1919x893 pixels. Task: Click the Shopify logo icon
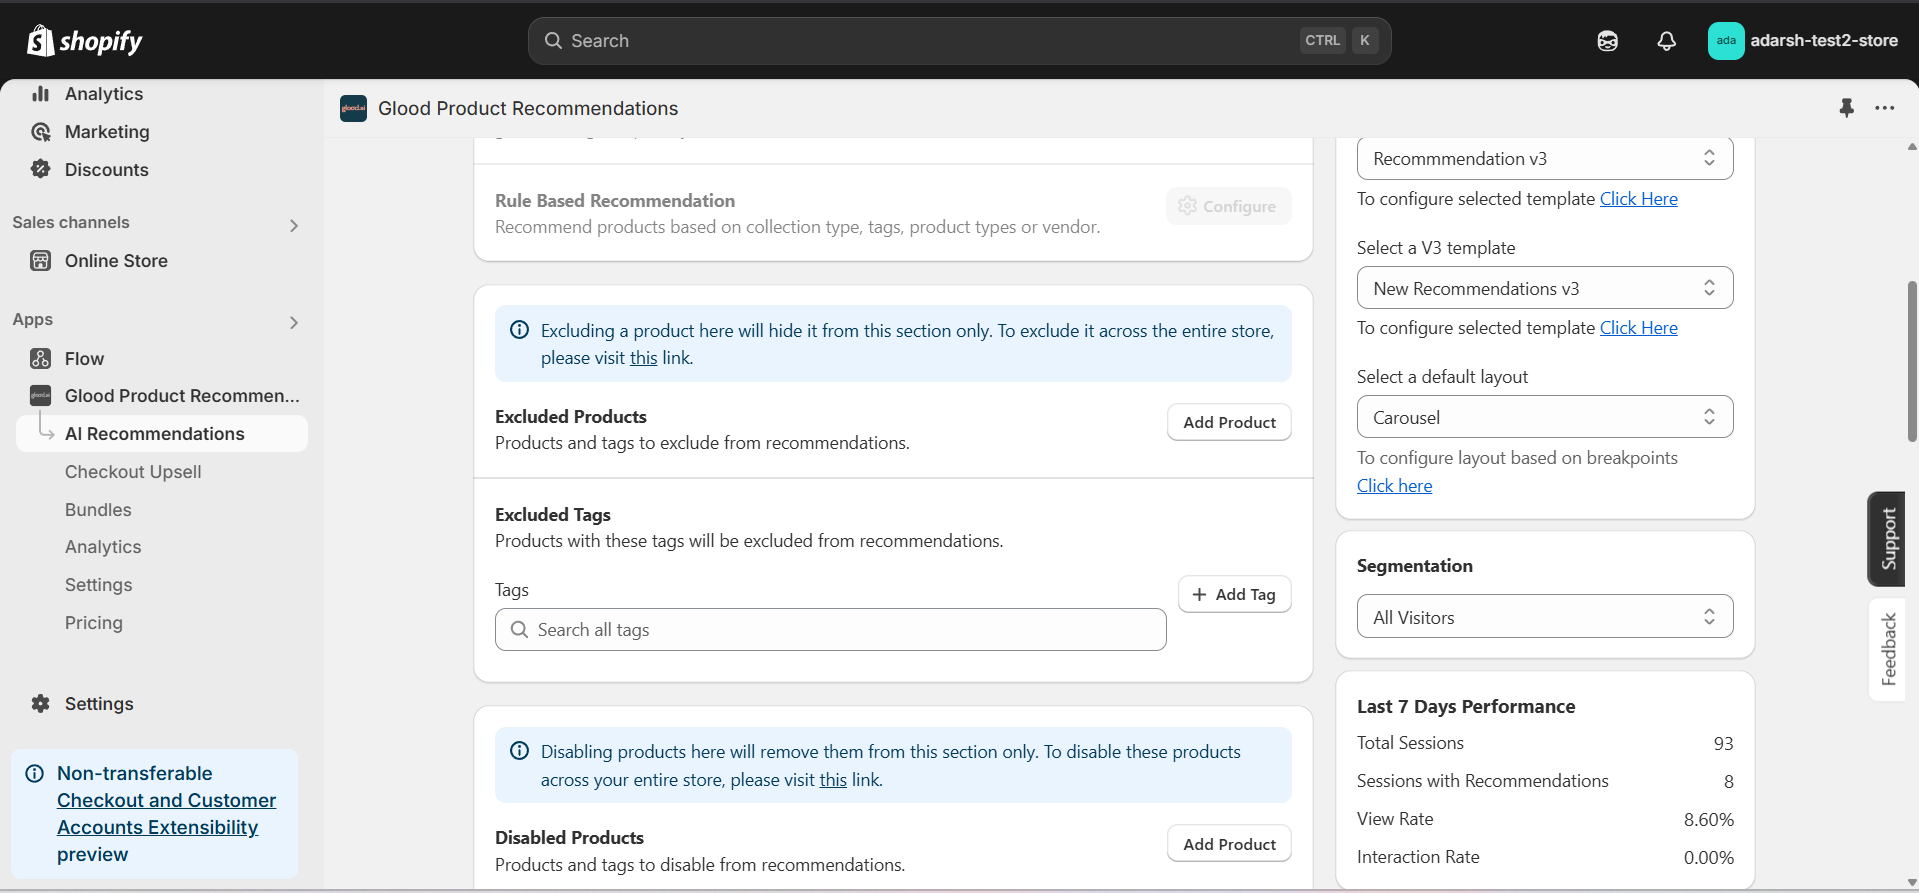coord(41,41)
